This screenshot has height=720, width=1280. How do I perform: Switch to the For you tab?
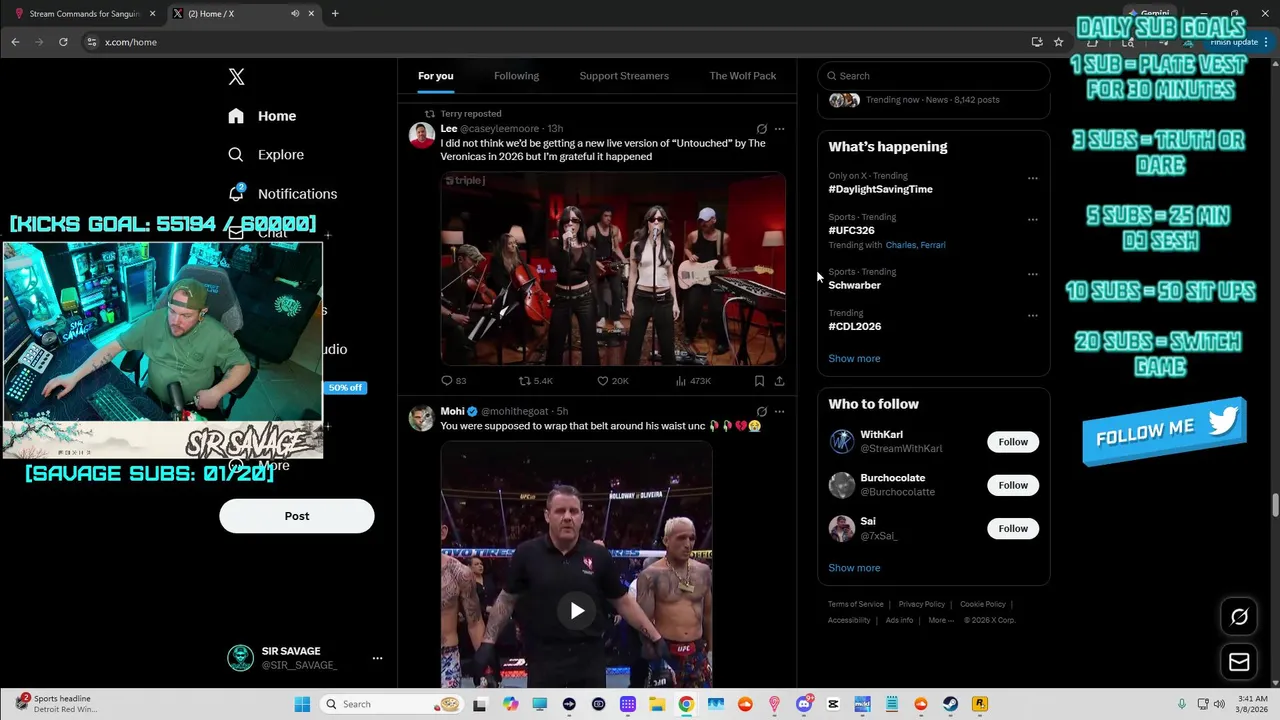[x=436, y=76]
